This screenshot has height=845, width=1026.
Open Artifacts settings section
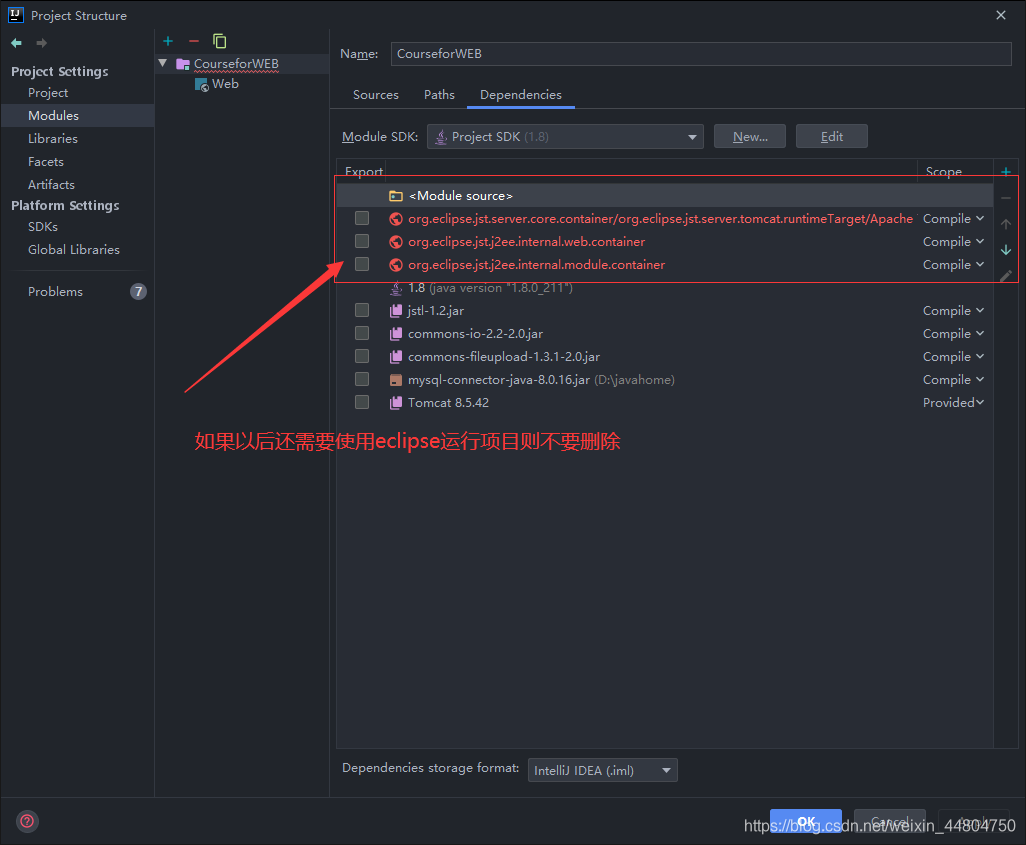tap(51, 185)
